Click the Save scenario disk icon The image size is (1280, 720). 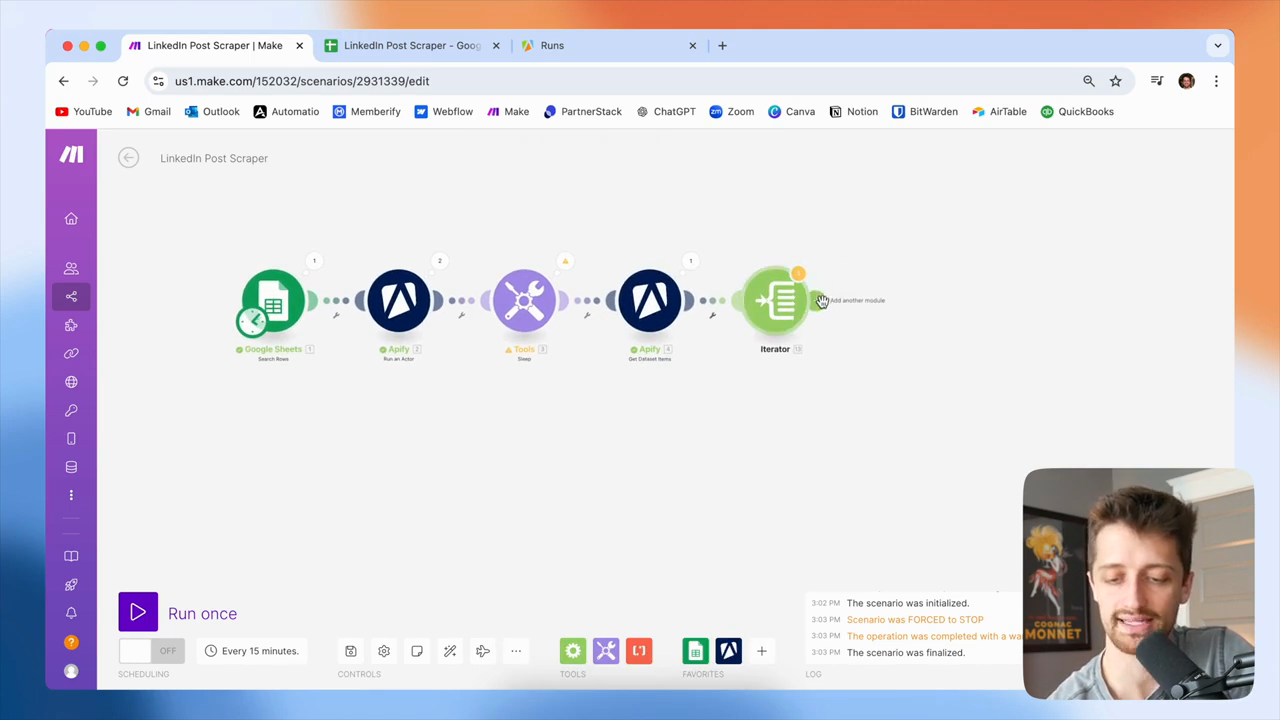351,651
